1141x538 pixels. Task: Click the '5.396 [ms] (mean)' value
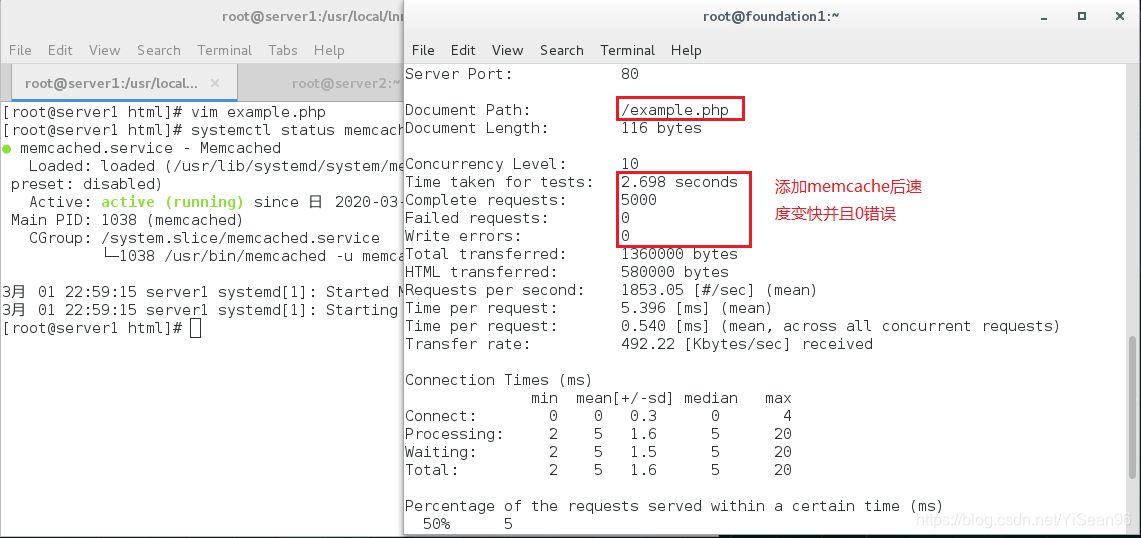click(x=696, y=308)
